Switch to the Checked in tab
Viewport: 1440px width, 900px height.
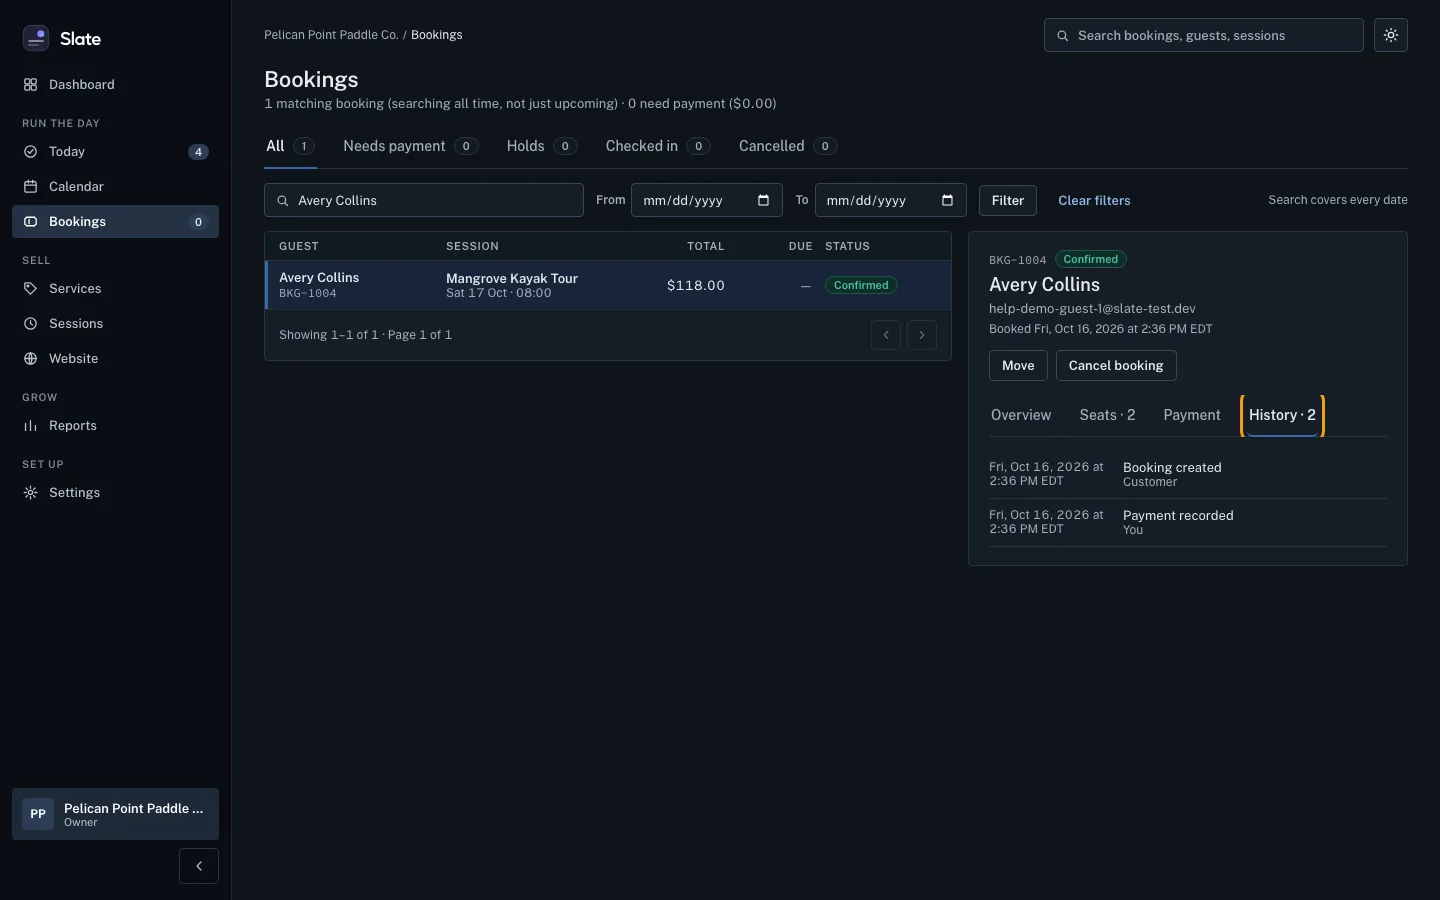tap(657, 146)
